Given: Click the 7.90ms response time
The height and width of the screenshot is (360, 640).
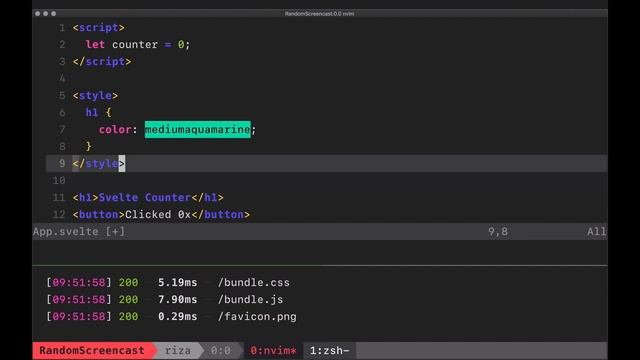Looking at the screenshot, I should pos(177,300).
